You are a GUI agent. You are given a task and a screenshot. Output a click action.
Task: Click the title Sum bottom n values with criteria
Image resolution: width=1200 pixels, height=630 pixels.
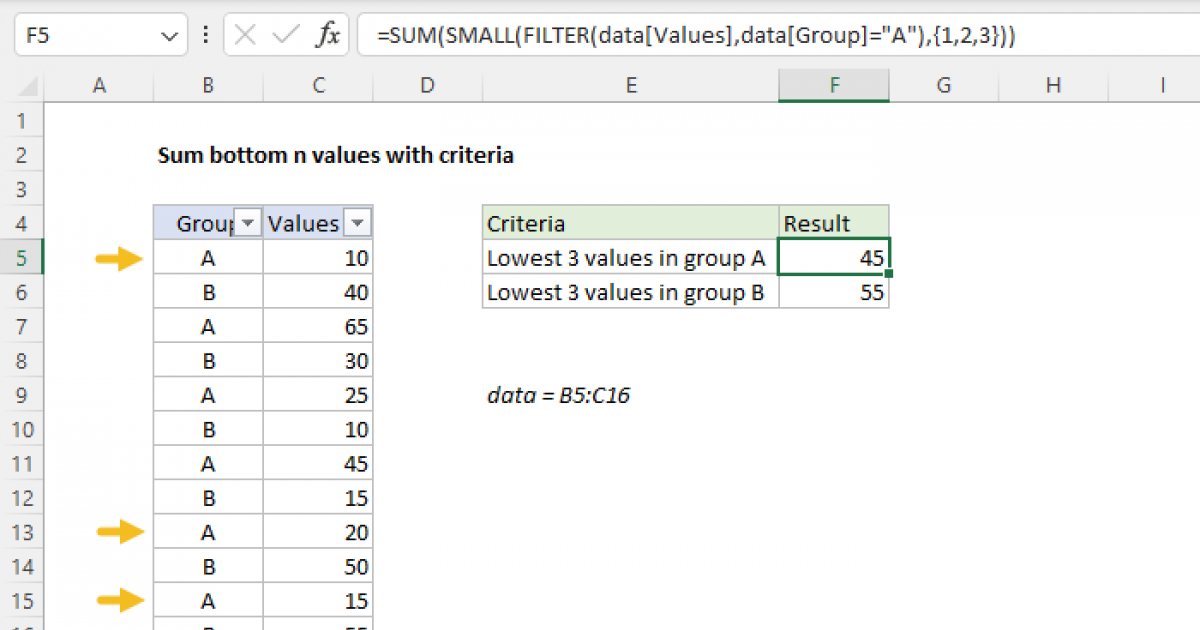(336, 155)
